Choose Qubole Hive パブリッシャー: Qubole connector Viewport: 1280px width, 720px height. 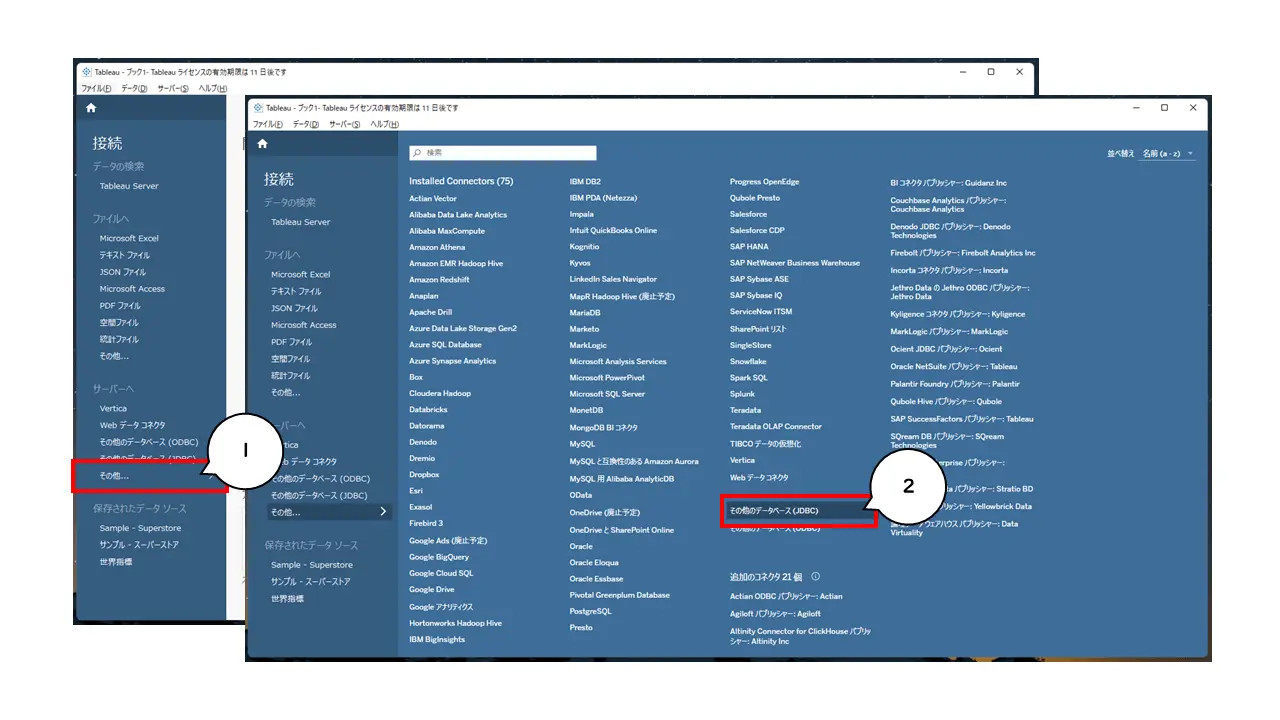click(x=946, y=402)
